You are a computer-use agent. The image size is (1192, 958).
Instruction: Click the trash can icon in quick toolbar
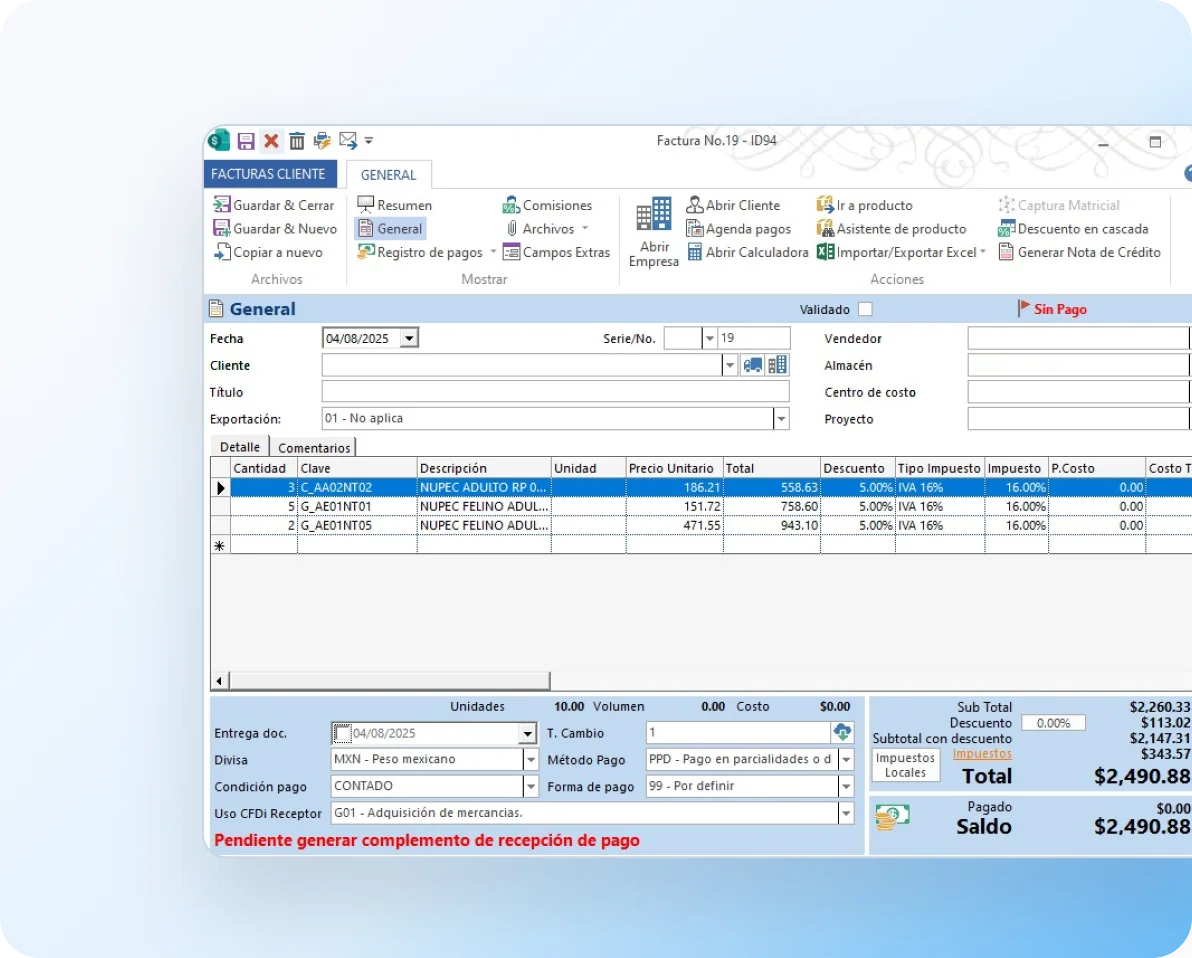coord(297,141)
